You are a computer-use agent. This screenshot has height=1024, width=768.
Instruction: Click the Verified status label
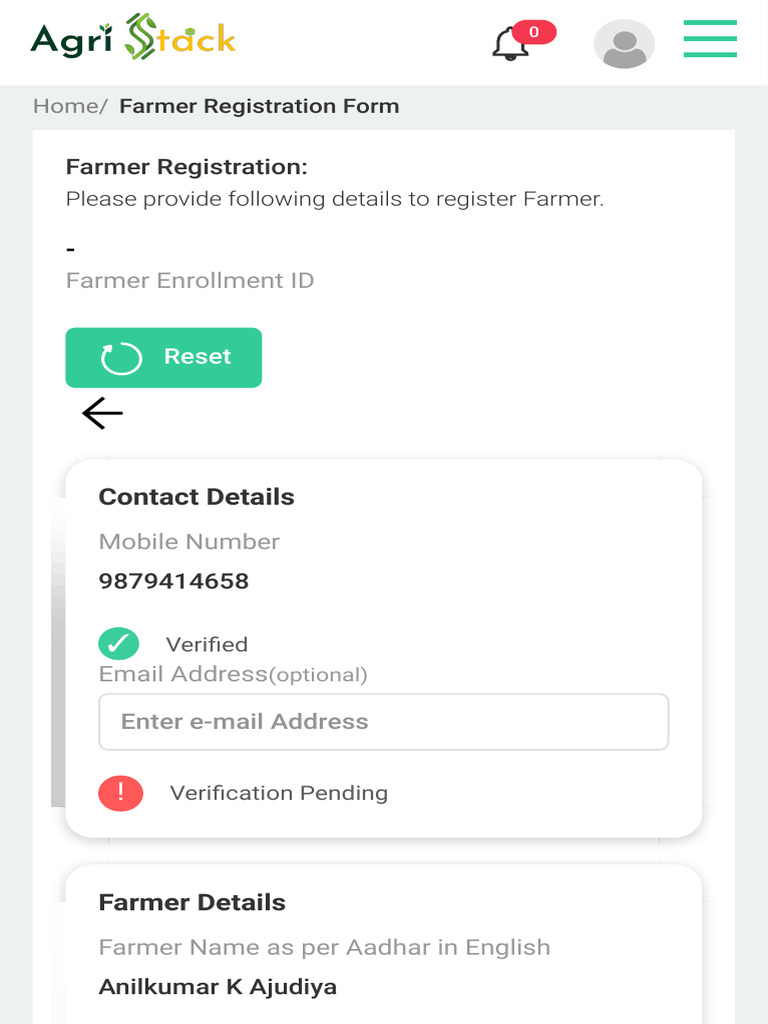[x=207, y=645]
